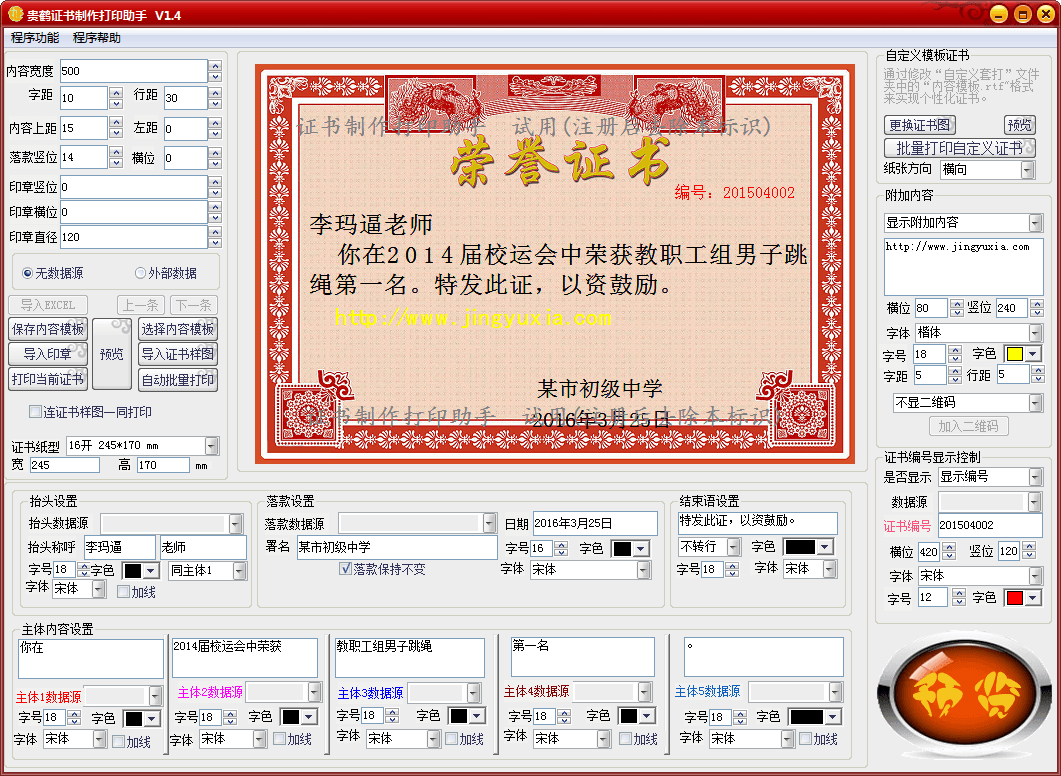
Task: Click 导入证书样图 to import certificate image
Action: click(x=178, y=354)
